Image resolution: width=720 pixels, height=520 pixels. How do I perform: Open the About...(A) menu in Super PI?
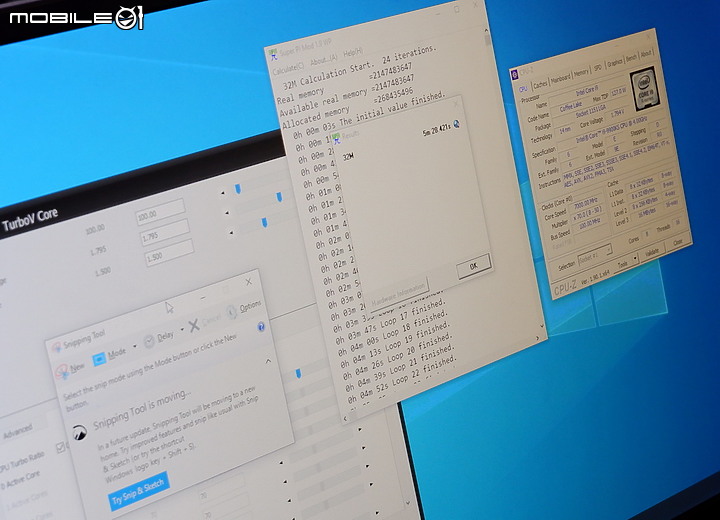(x=324, y=59)
